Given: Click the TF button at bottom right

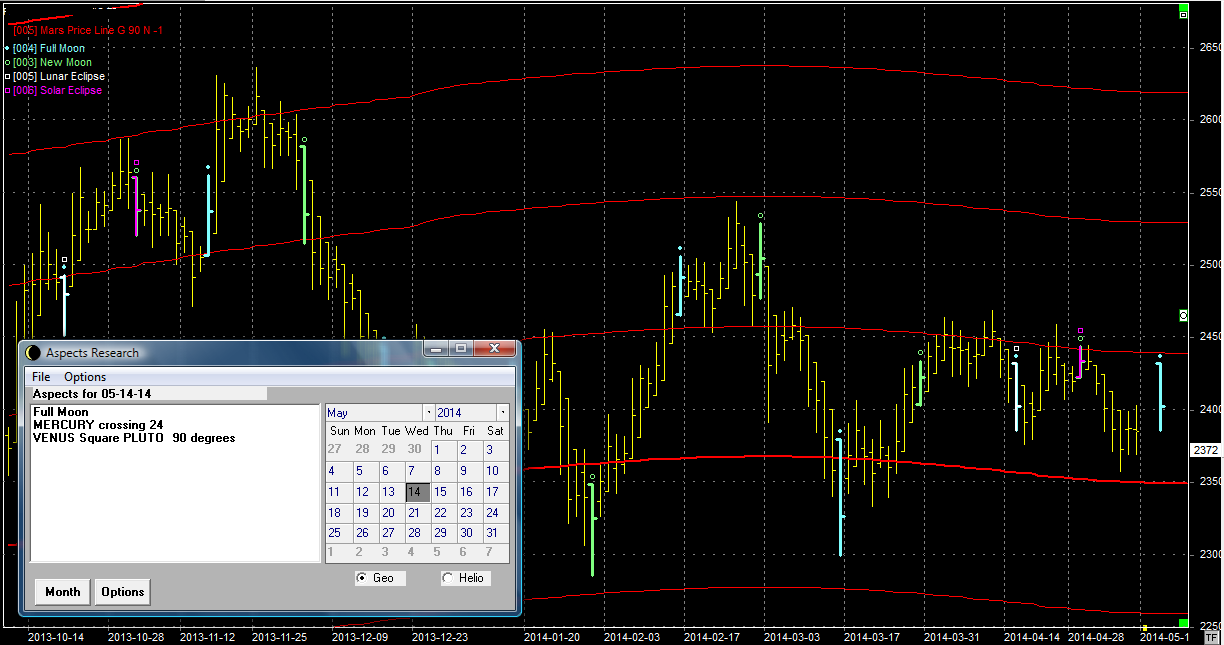Looking at the screenshot, I should tap(1212, 636).
